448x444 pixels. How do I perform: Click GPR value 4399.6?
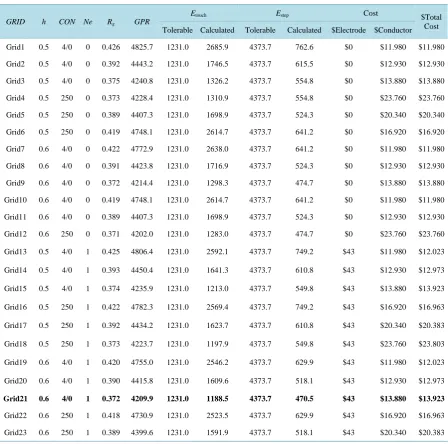[x=142, y=433]
